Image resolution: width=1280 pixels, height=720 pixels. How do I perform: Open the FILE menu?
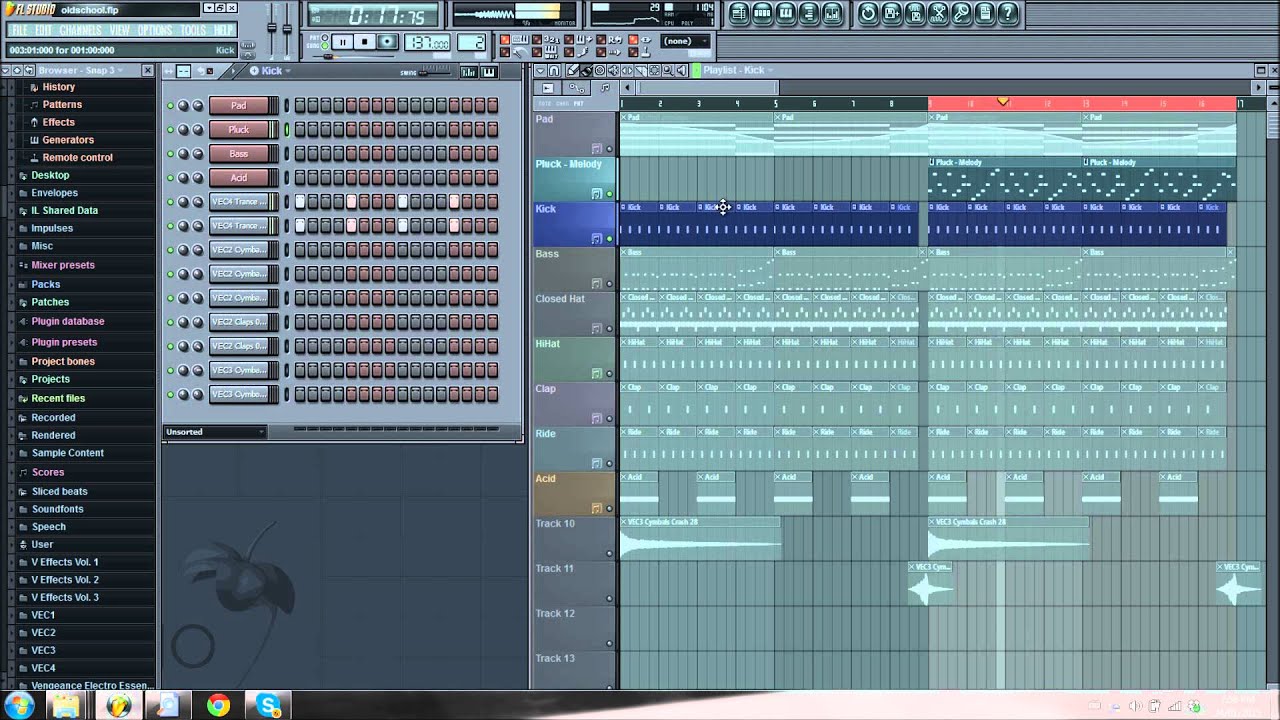[19, 30]
